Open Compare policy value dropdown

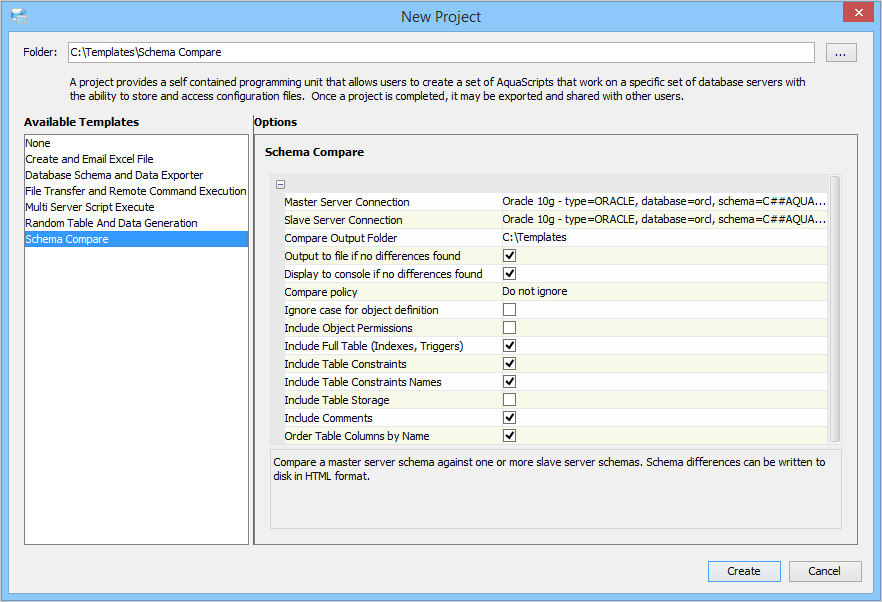663,292
